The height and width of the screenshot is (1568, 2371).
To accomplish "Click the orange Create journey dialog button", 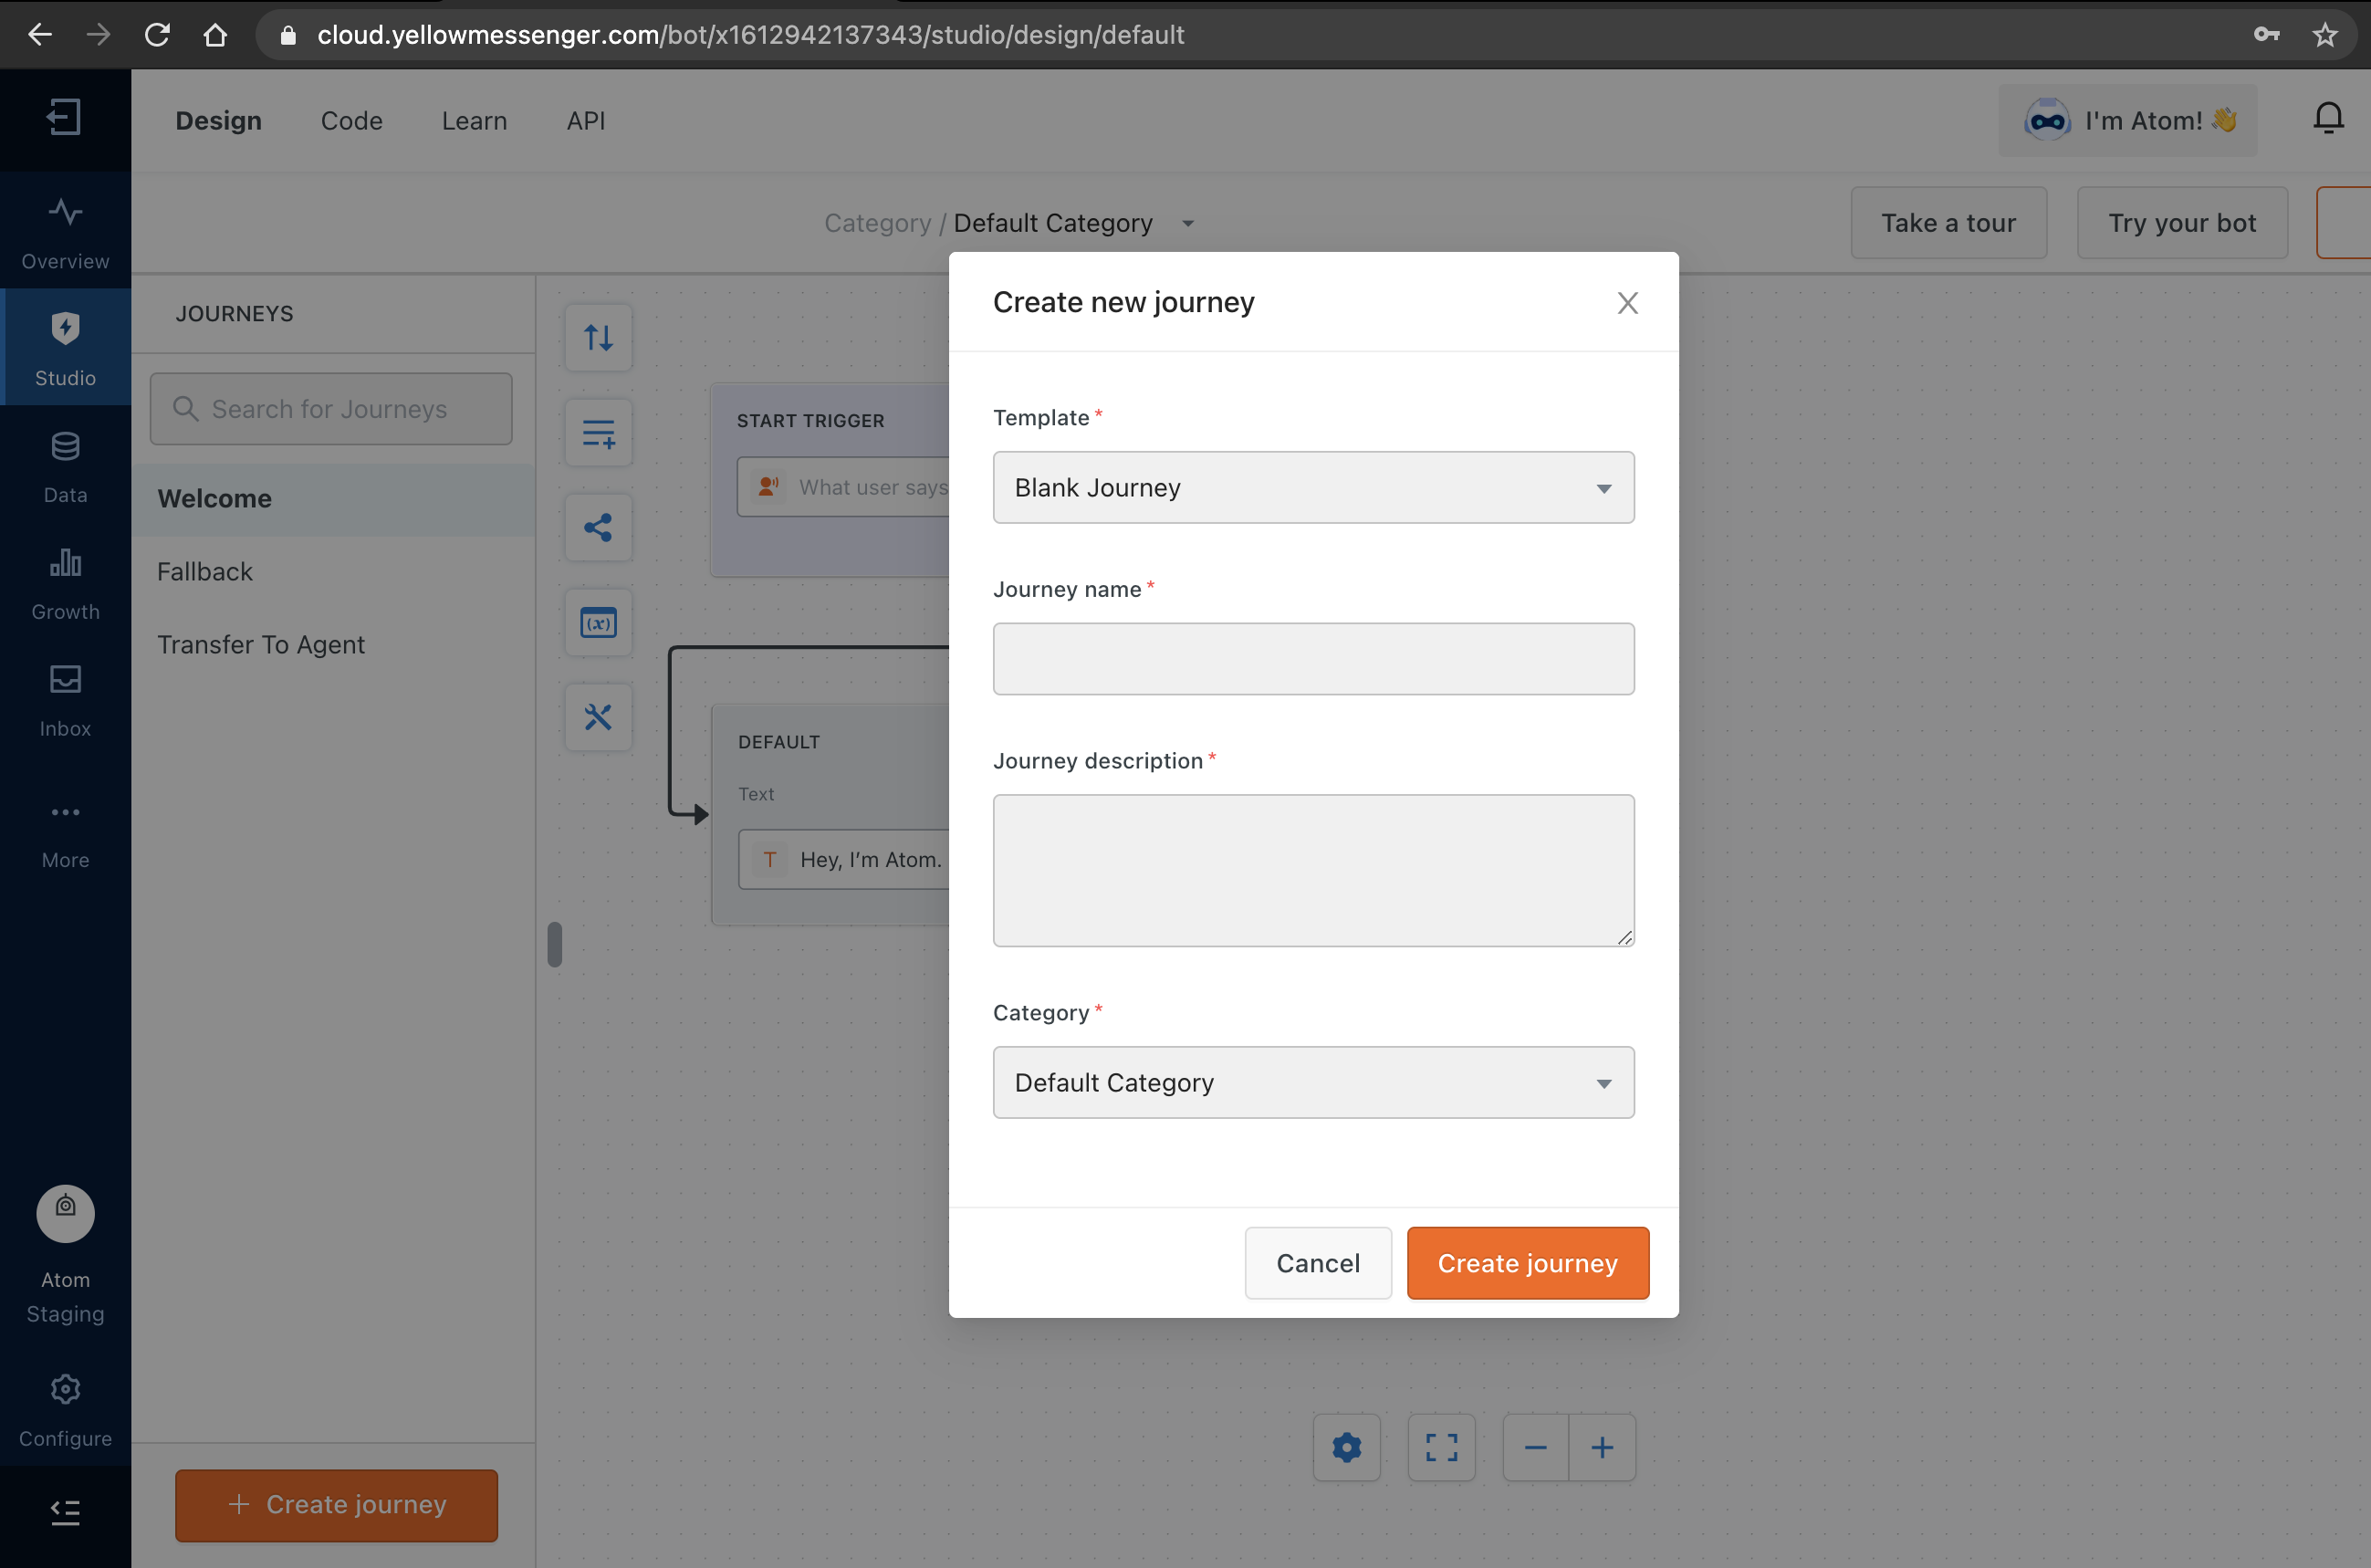I will click(x=1527, y=1263).
